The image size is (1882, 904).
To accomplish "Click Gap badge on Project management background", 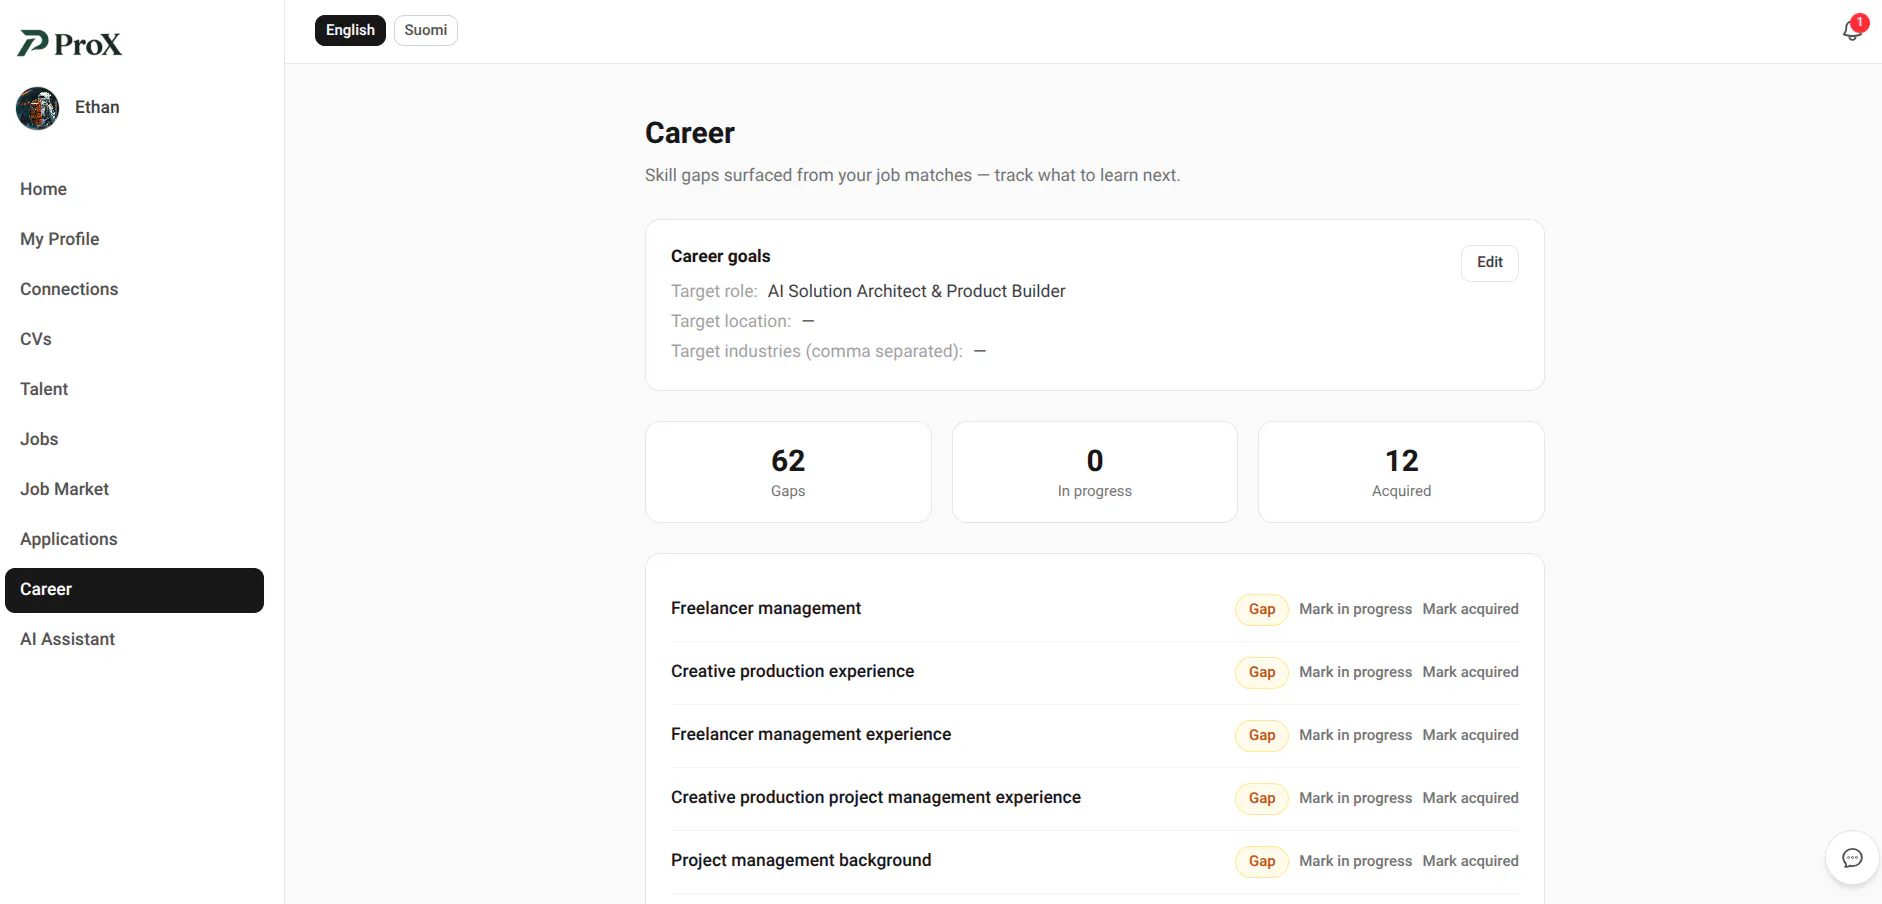I will click(x=1262, y=861).
